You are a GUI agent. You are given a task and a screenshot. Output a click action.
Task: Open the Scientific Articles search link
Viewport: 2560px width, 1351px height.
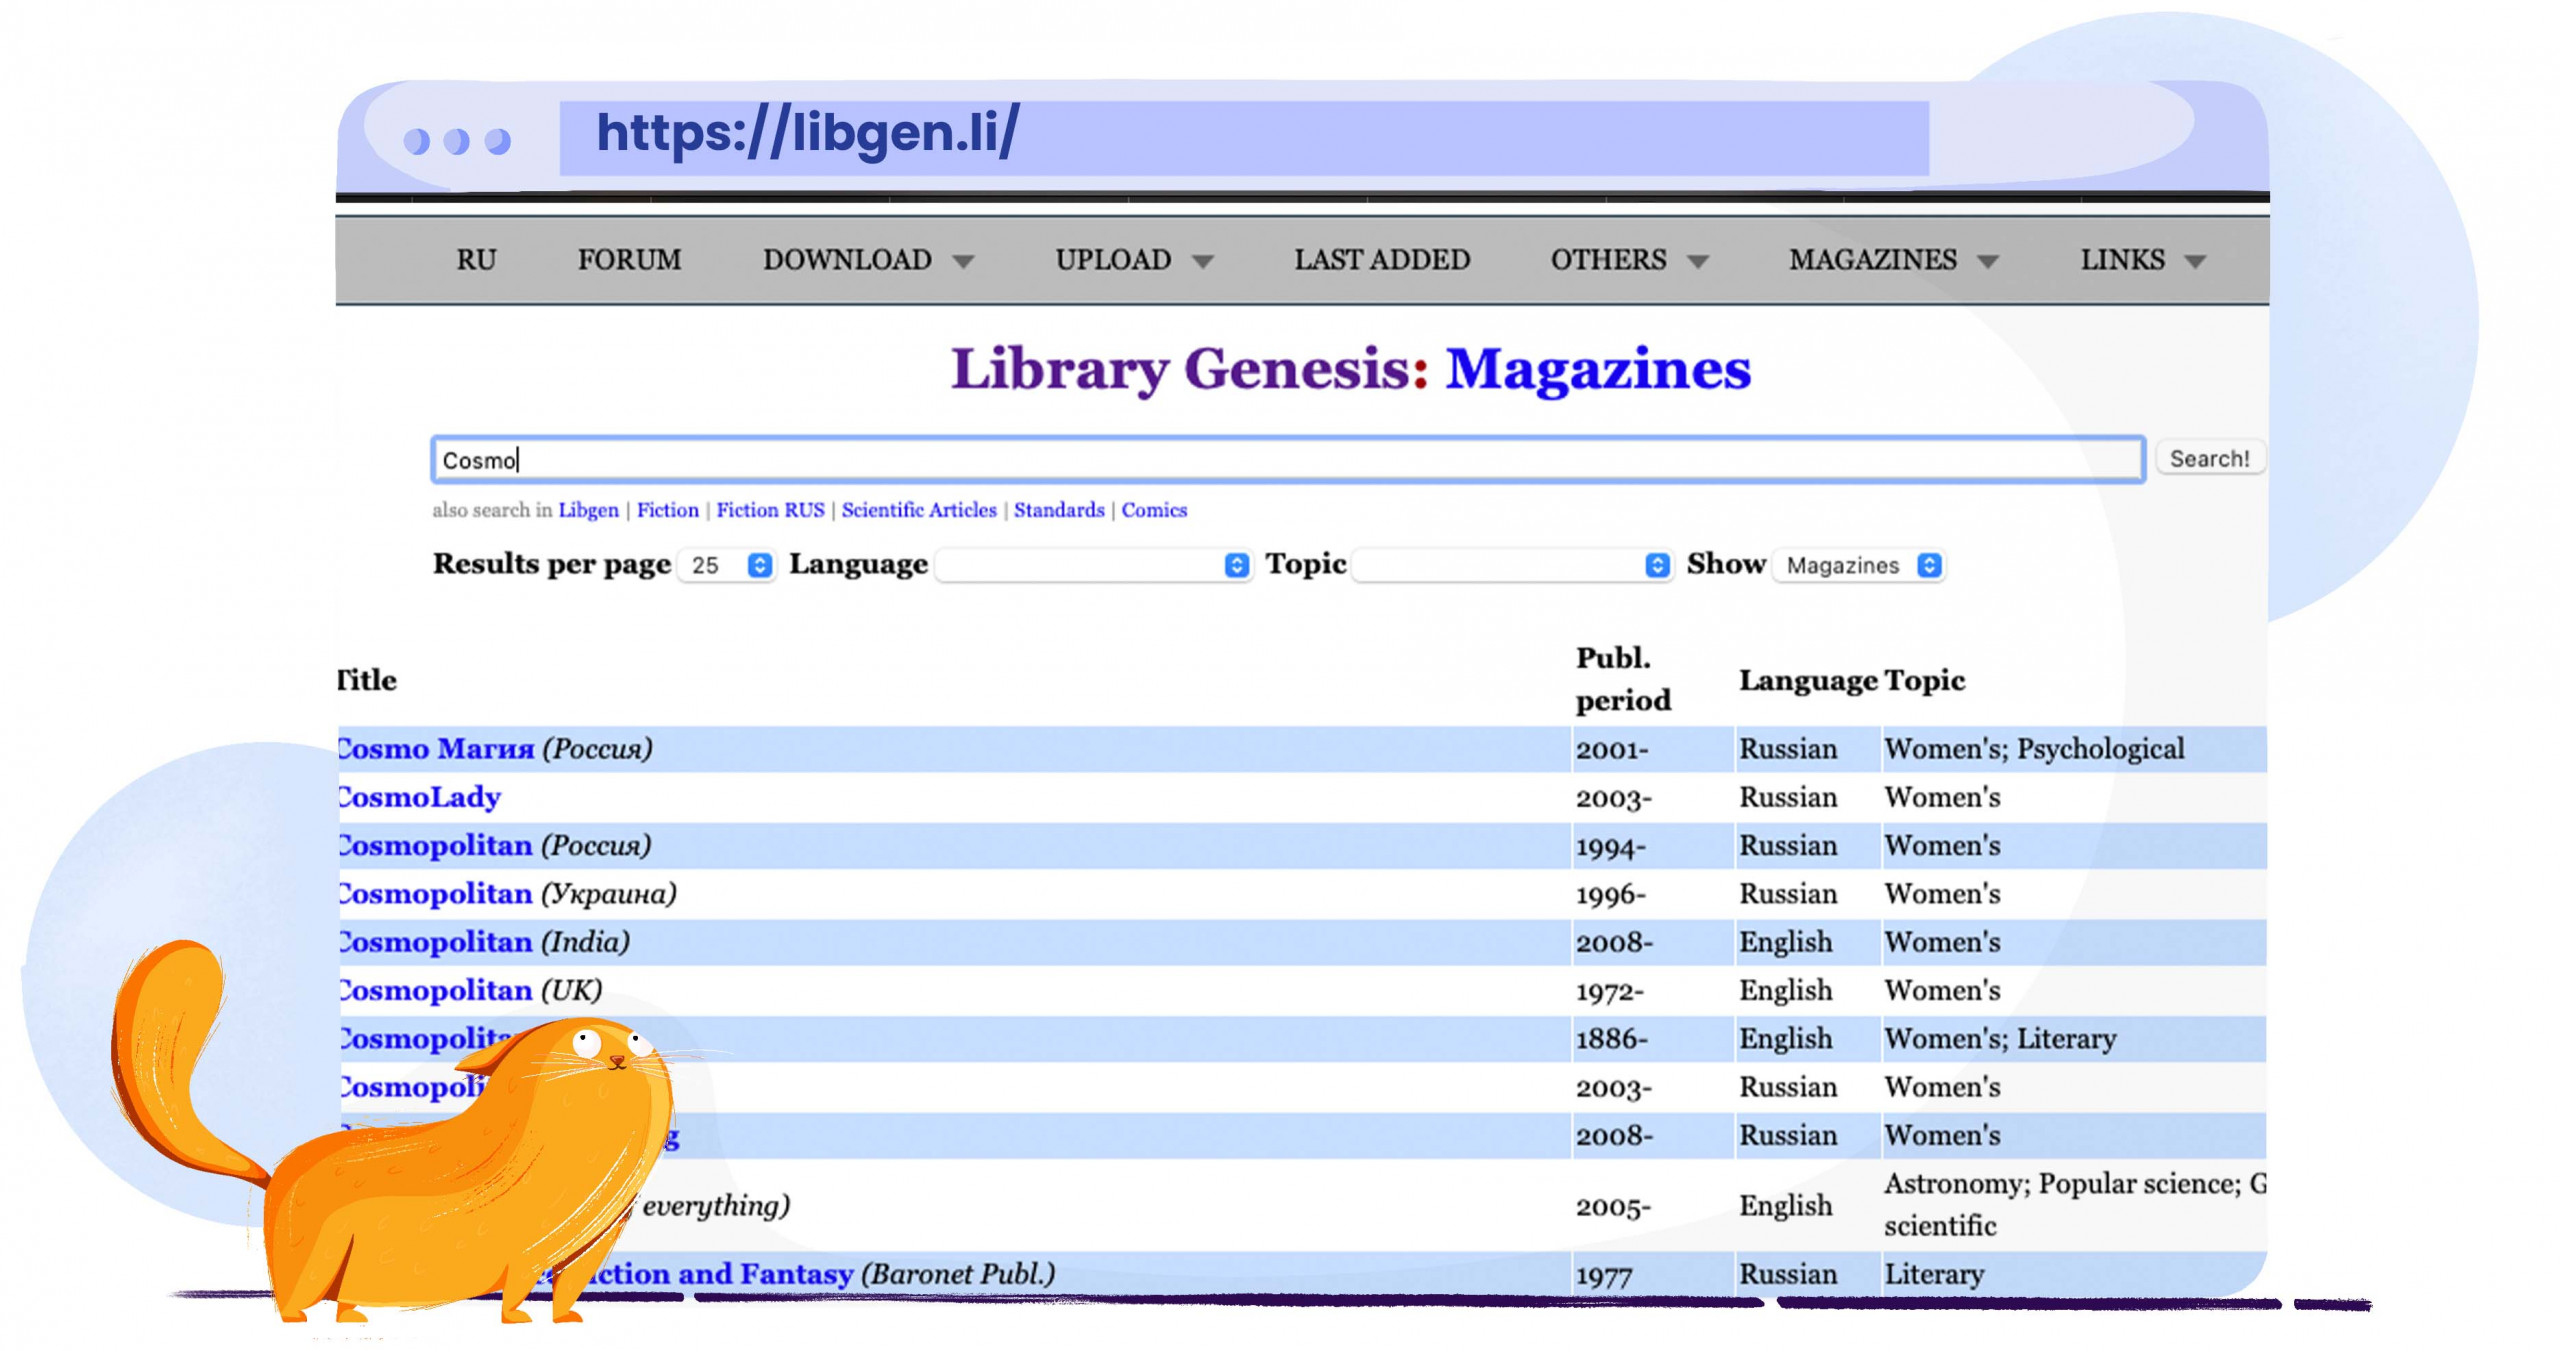919,510
